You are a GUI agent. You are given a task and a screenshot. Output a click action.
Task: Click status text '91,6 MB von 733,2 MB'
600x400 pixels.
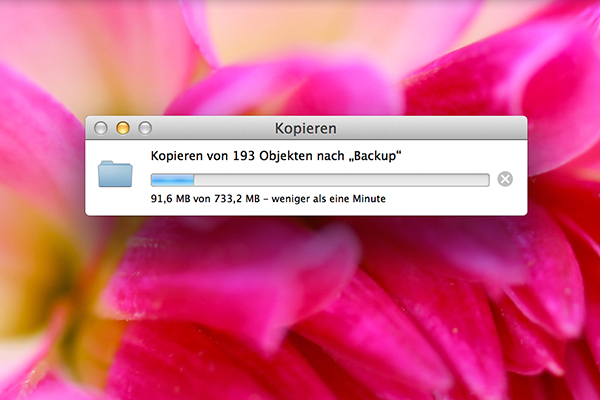[x=205, y=199]
